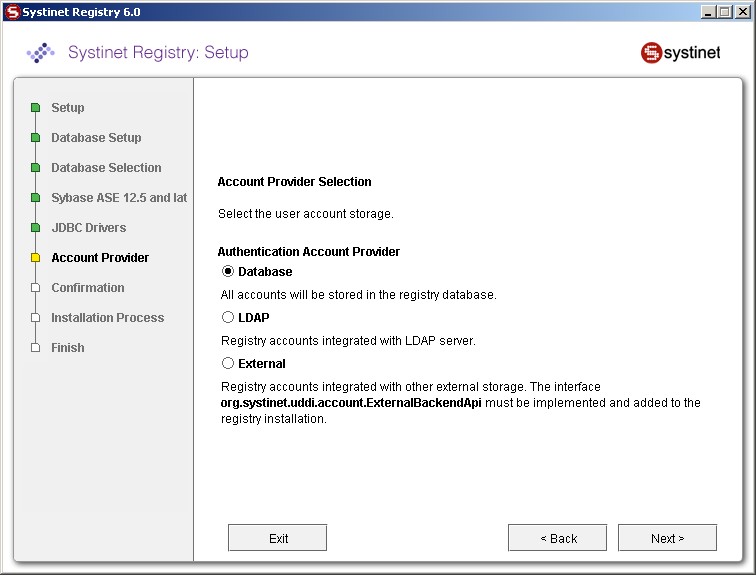
Task: Click the Exit button
Action: pos(277,538)
